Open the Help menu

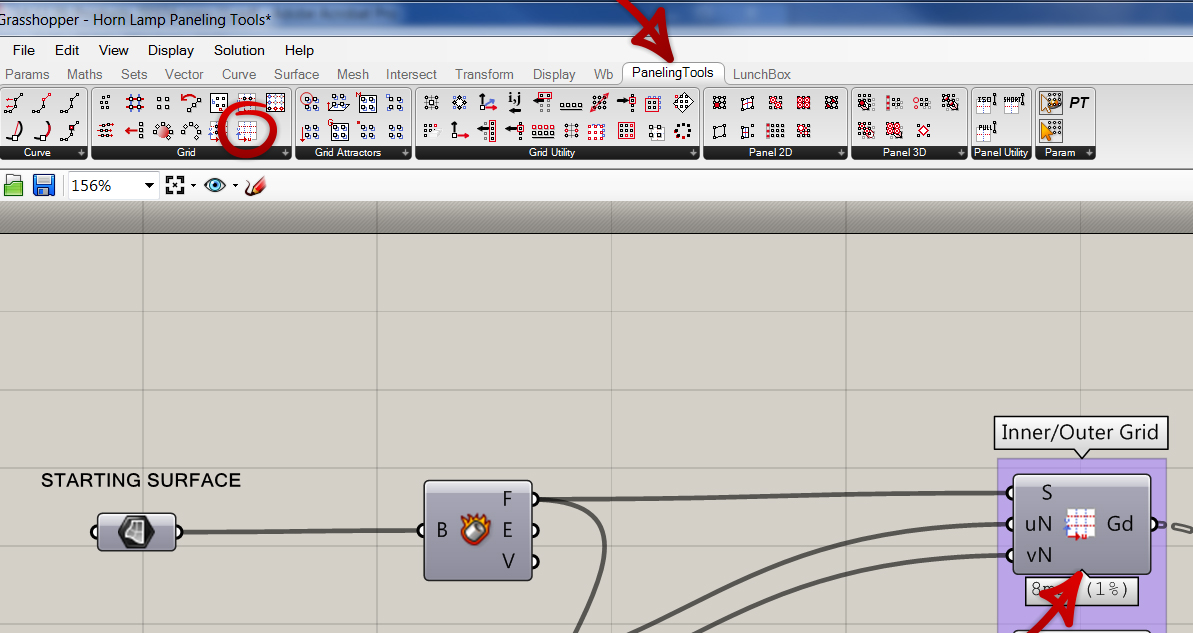click(x=299, y=50)
